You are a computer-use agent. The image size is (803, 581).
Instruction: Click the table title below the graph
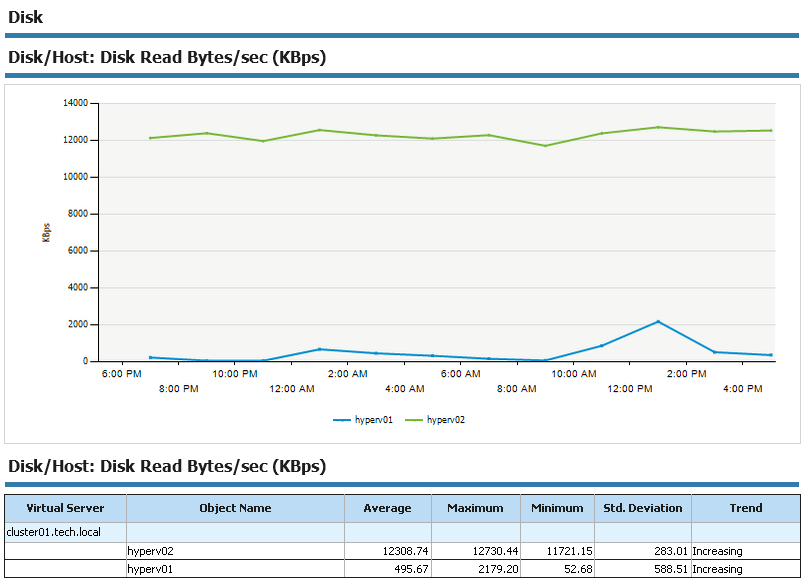(x=167, y=466)
